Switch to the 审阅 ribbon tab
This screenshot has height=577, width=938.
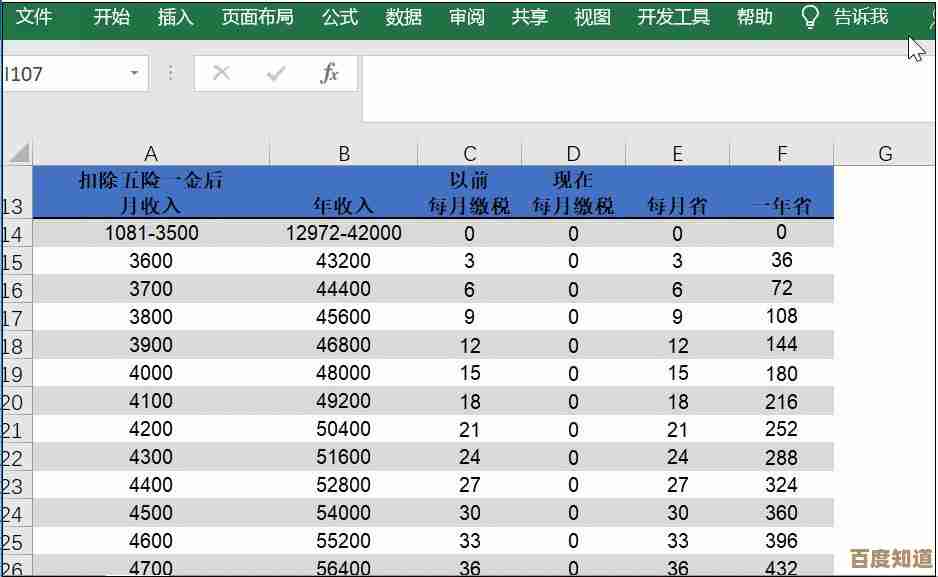466,17
